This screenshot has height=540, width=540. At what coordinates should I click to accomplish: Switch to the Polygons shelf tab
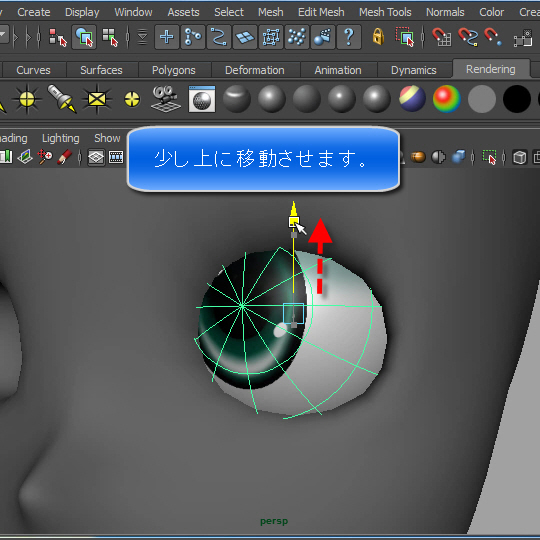coord(174,70)
